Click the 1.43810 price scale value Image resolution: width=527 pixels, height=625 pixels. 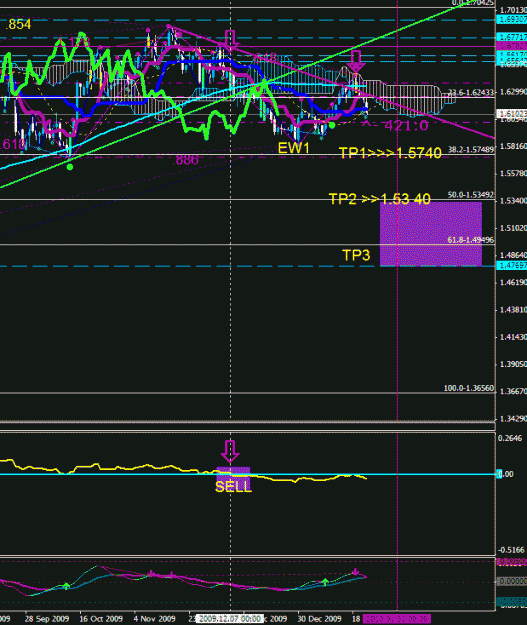pyautogui.click(x=513, y=310)
